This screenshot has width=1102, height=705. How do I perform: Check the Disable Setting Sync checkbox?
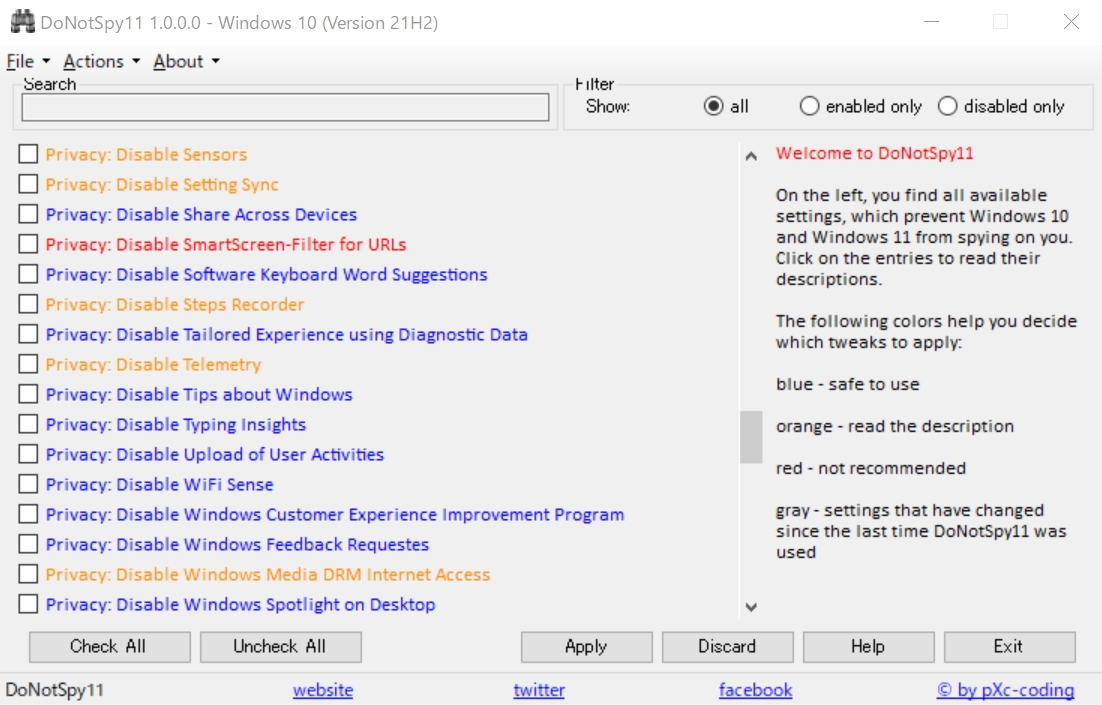coord(28,184)
